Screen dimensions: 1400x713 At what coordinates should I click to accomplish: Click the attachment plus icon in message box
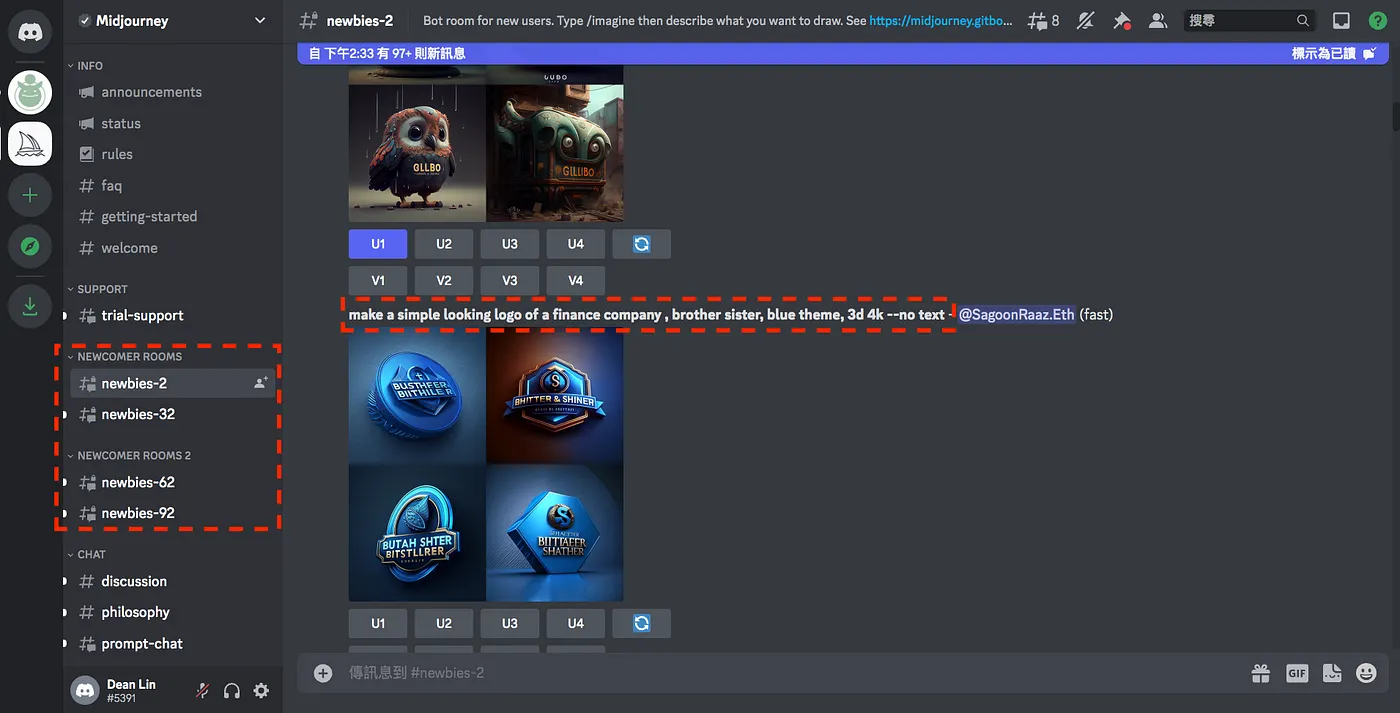pos(323,673)
